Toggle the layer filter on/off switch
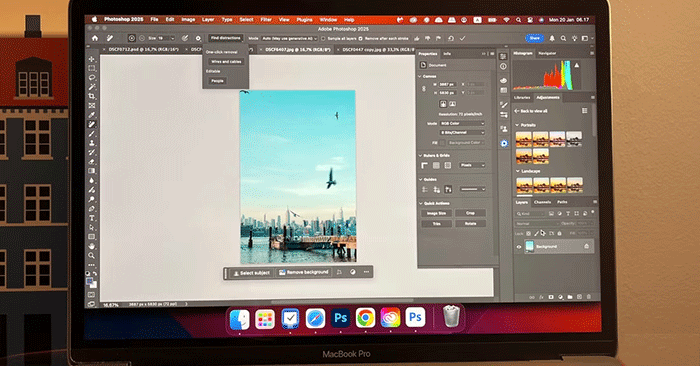The image size is (700, 366). pos(593,212)
